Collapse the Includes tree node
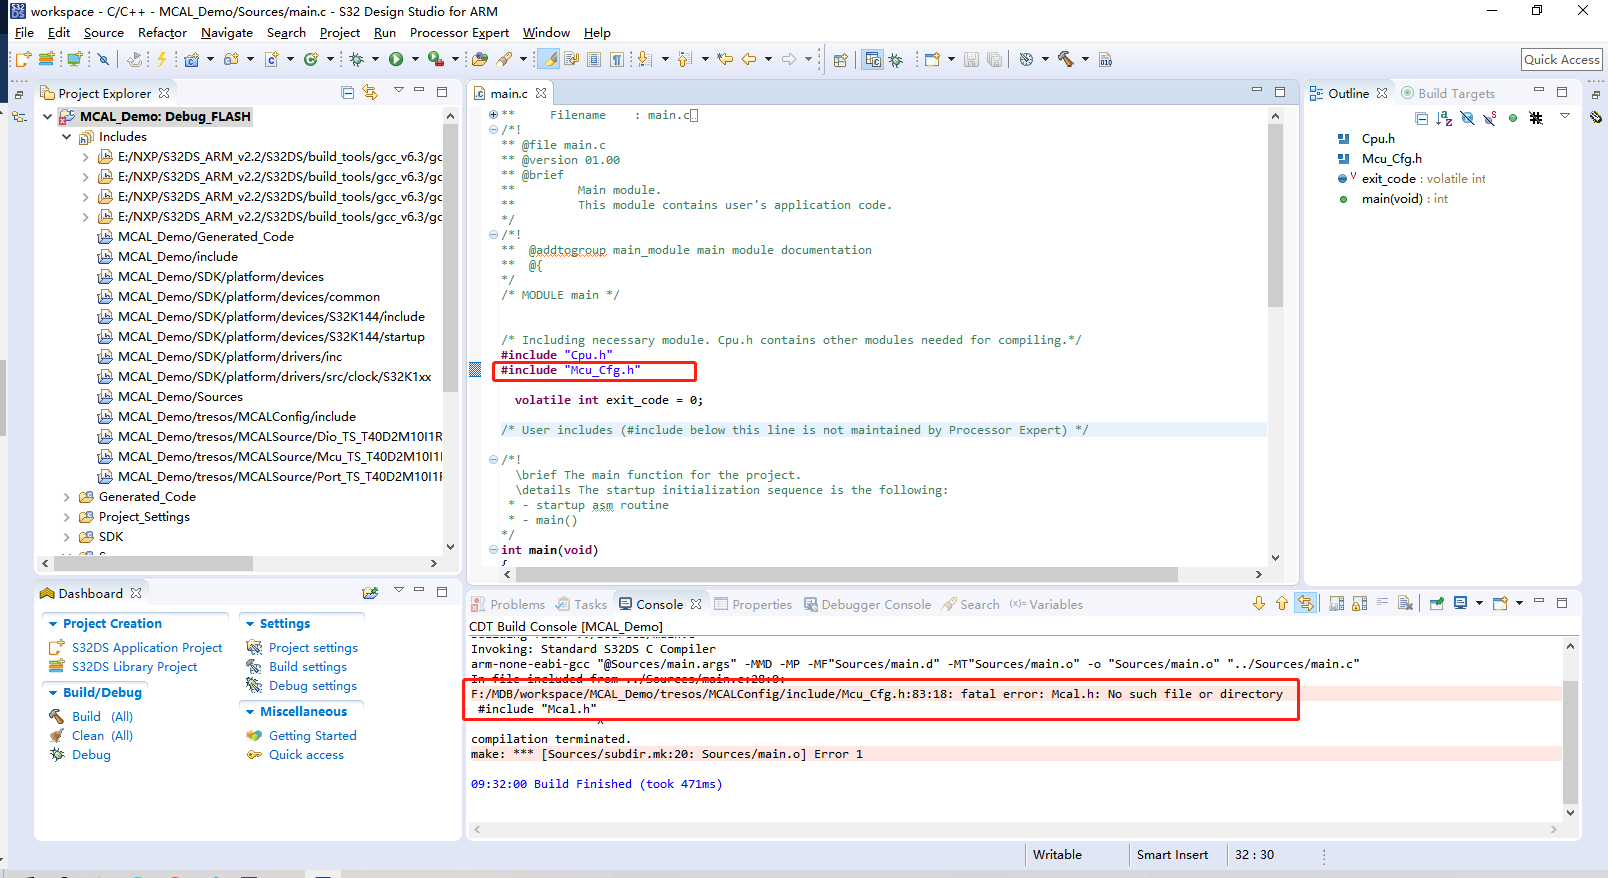The height and width of the screenshot is (878, 1608). pyautogui.click(x=67, y=137)
